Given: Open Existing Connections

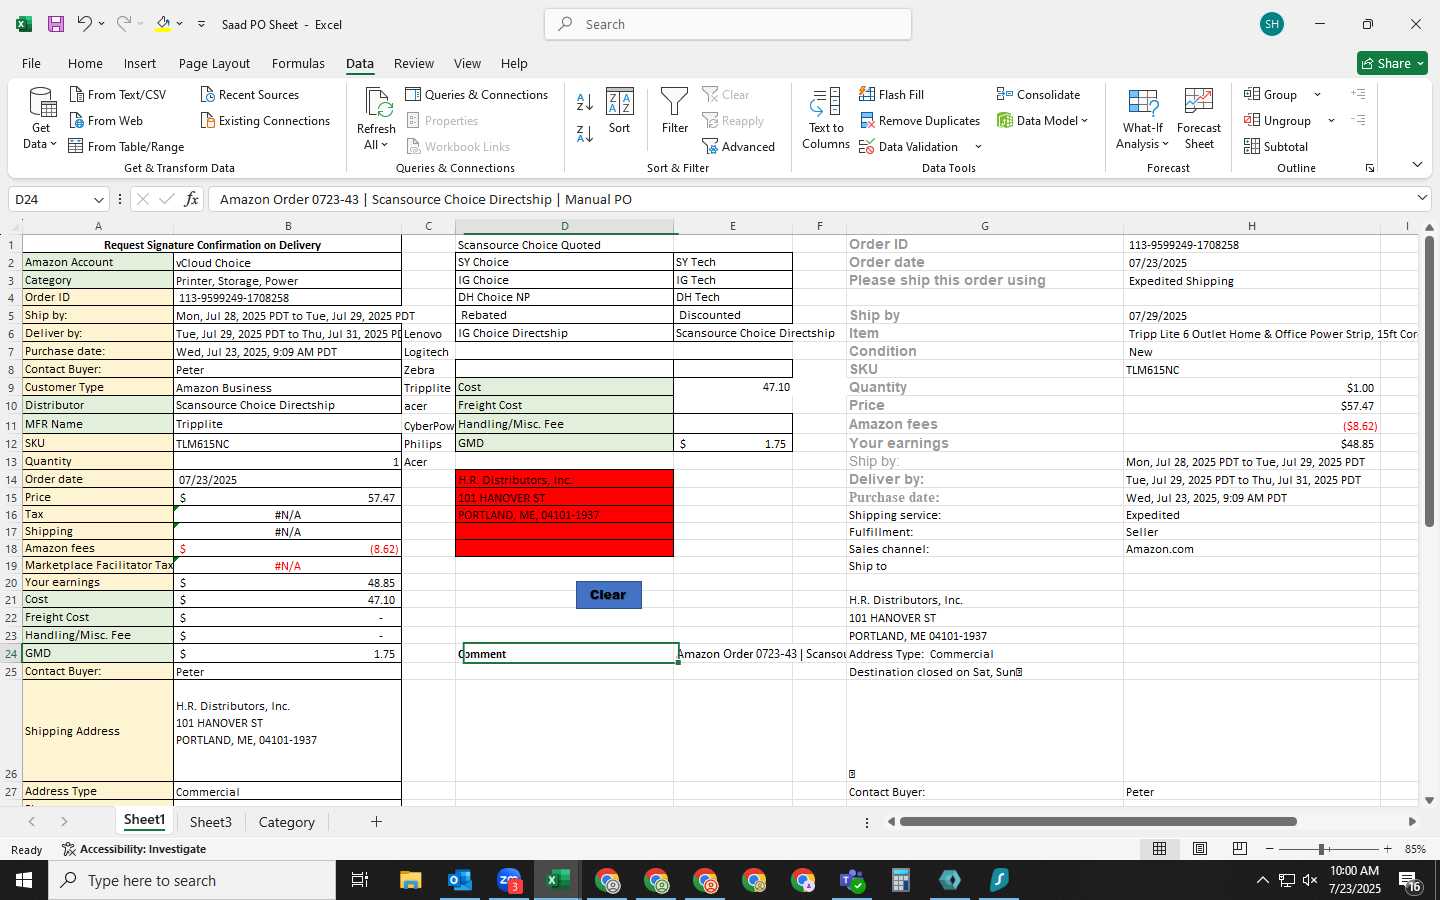Looking at the screenshot, I should click(x=265, y=120).
